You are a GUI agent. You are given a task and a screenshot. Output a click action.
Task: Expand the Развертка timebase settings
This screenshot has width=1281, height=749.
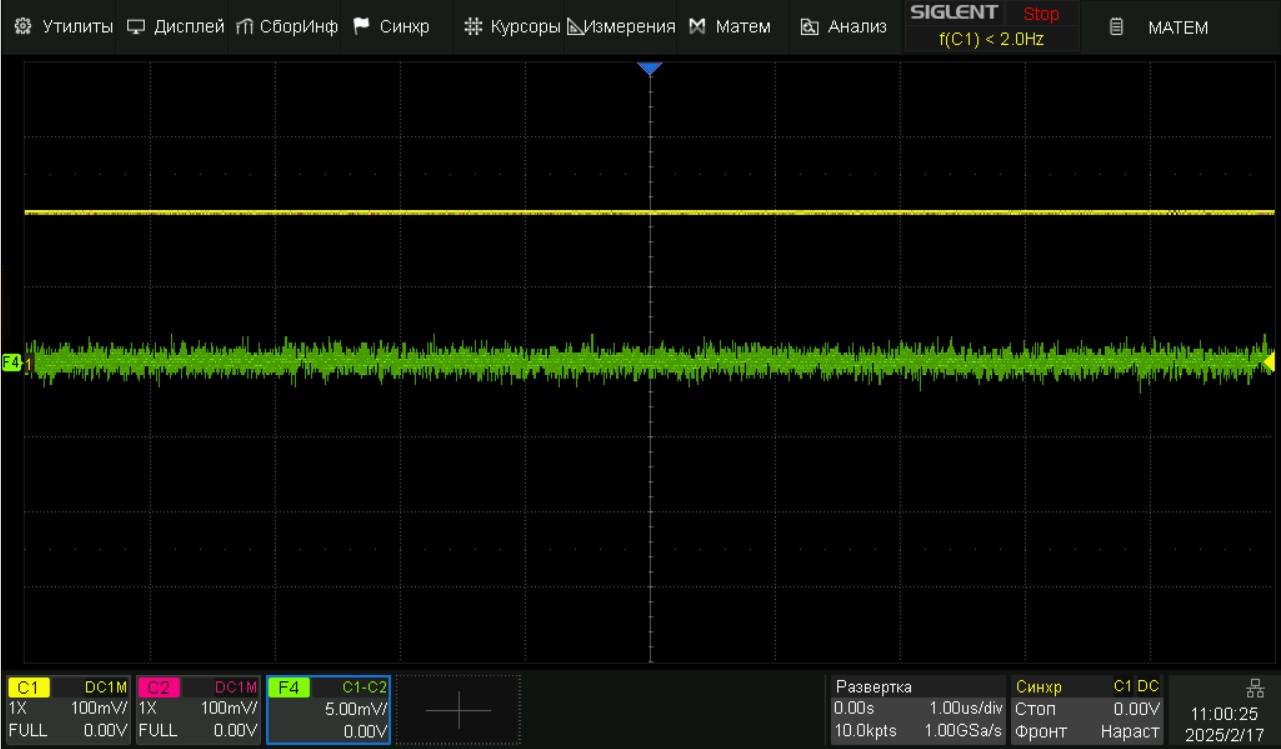917,709
